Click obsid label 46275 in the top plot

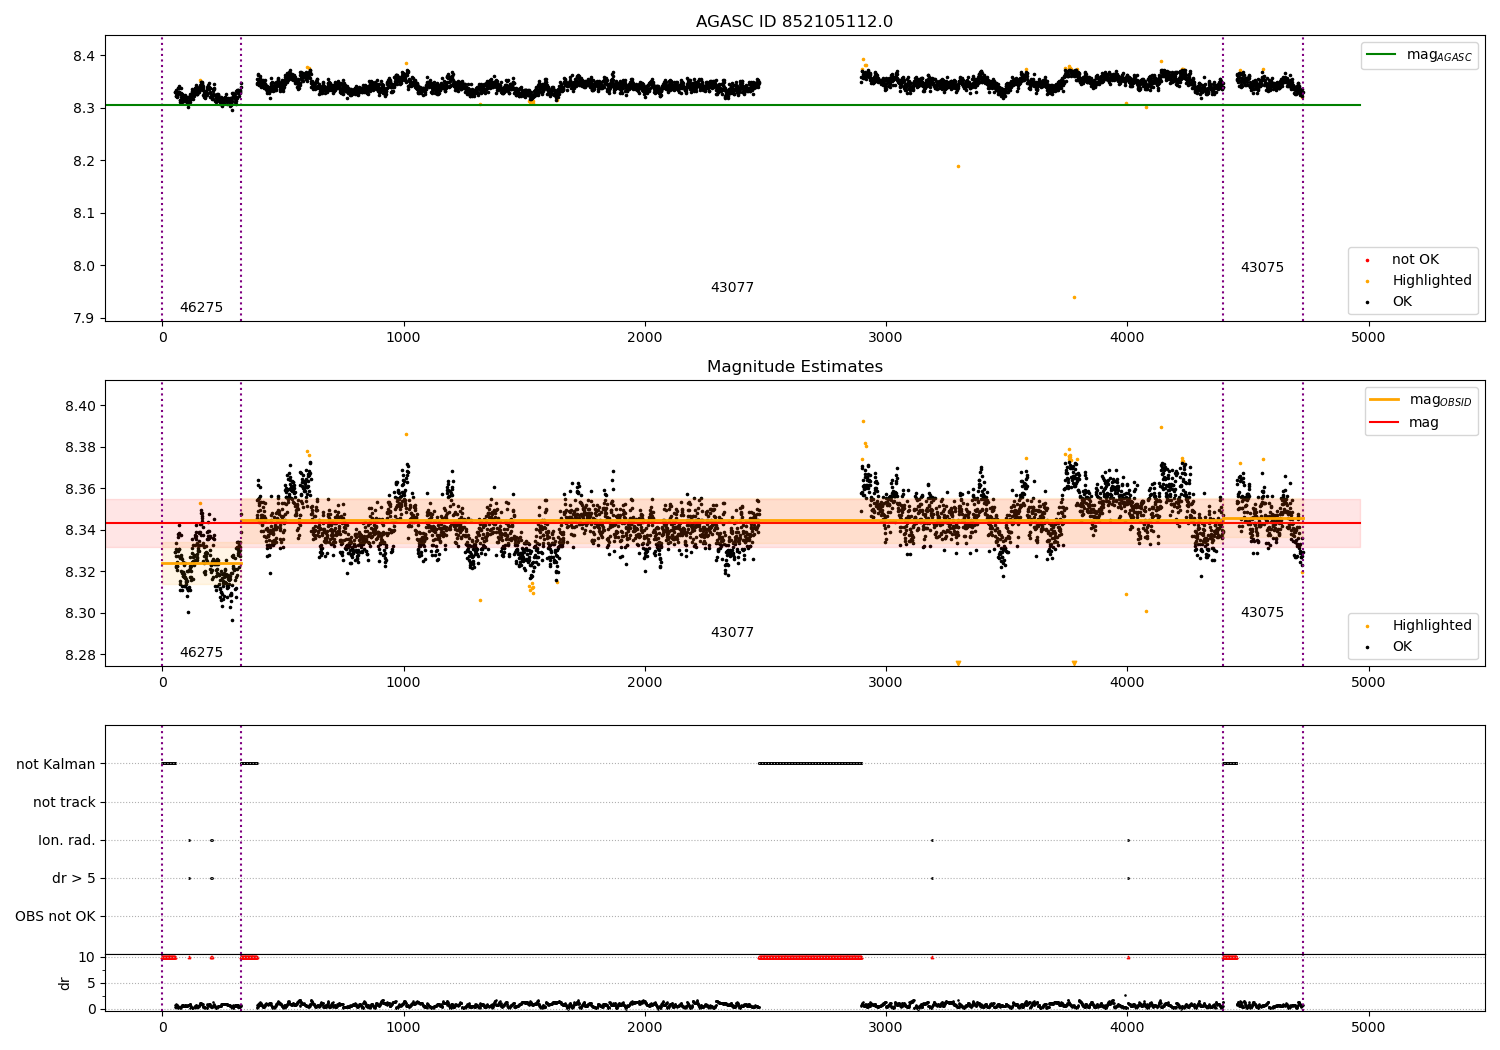(x=201, y=308)
